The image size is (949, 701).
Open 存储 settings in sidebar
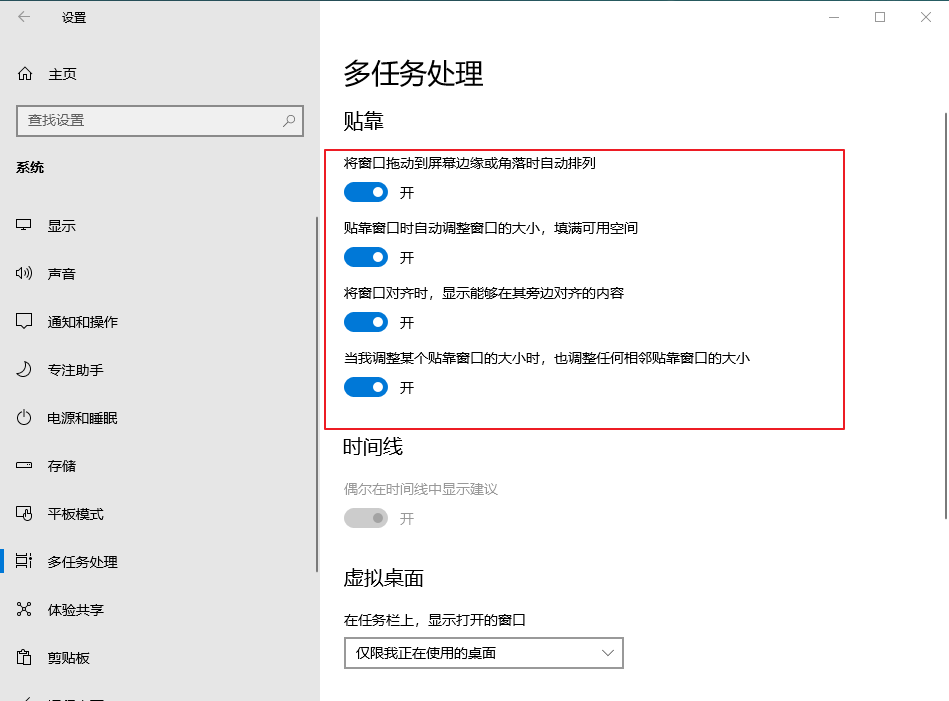click(62, 465)
